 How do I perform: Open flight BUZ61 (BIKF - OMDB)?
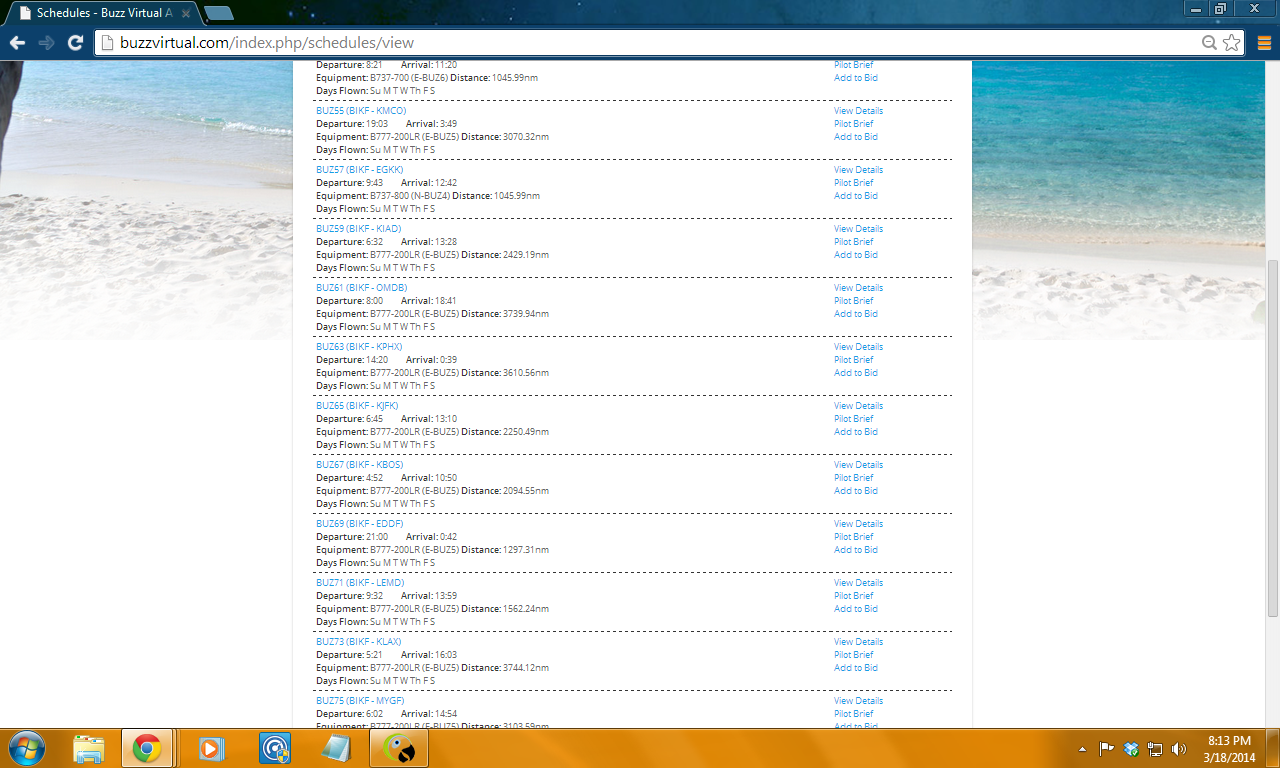pos(362,288)
